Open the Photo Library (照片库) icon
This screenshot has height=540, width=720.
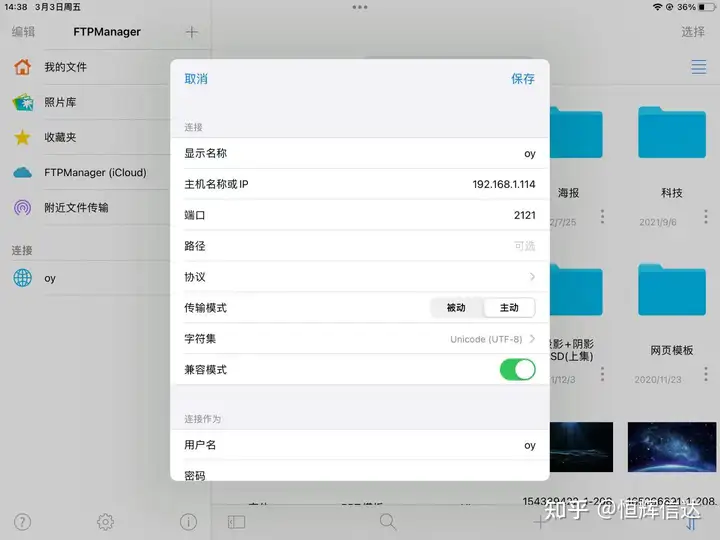[22, 102]
